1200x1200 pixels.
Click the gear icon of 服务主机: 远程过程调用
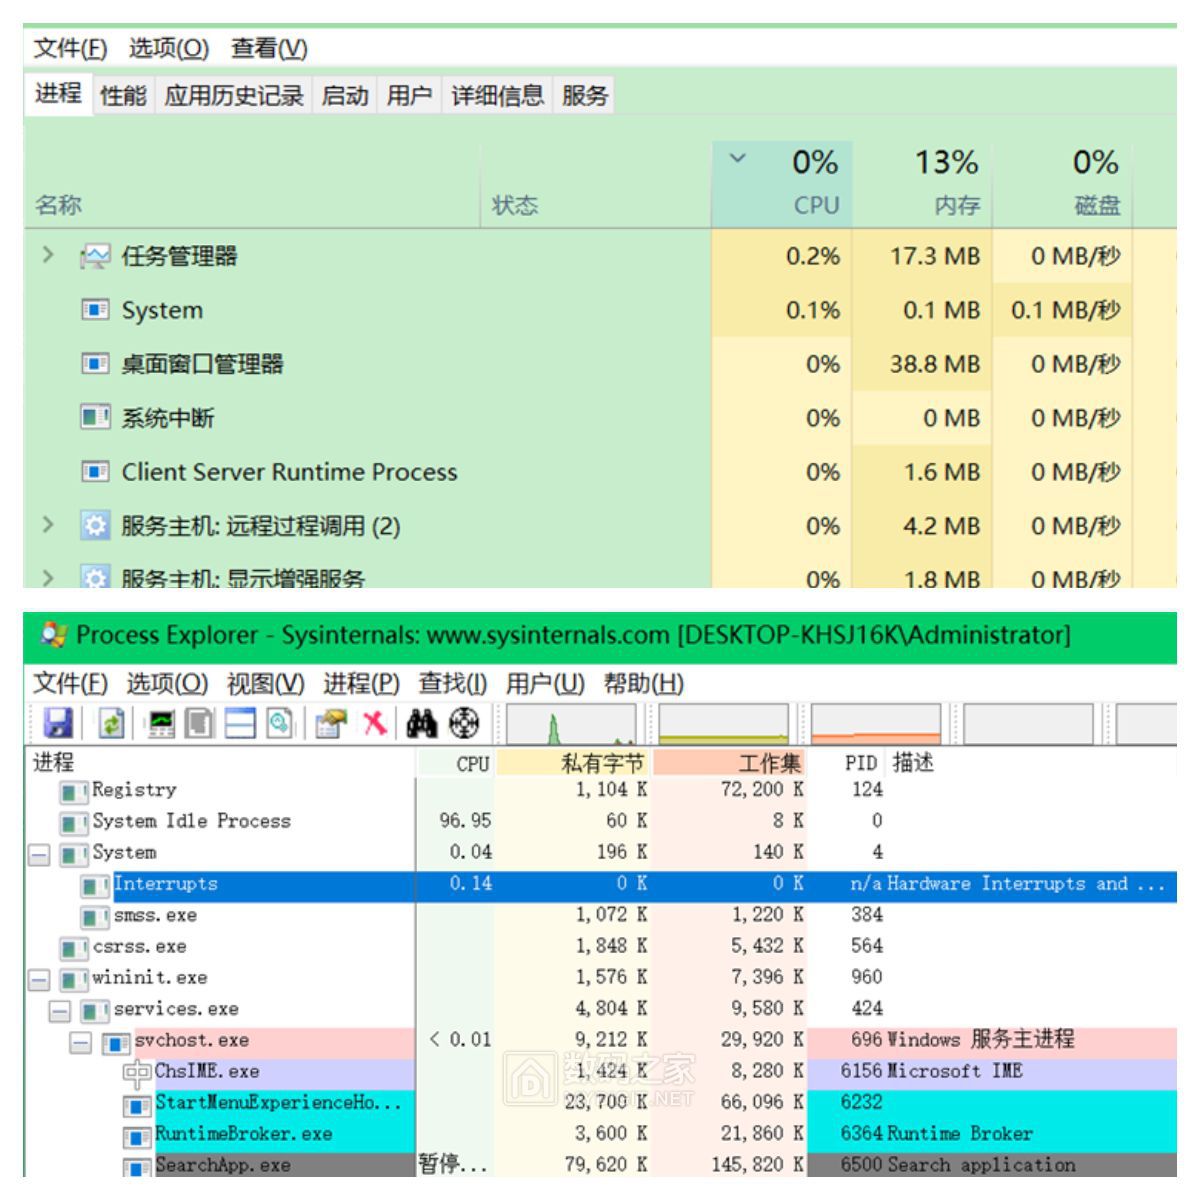pos(95,525)
